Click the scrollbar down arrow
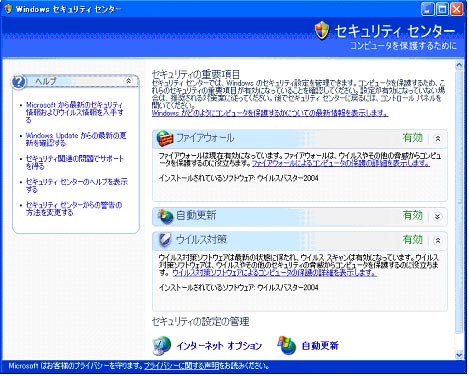The image size is (469, 376). tap(459, 355)
